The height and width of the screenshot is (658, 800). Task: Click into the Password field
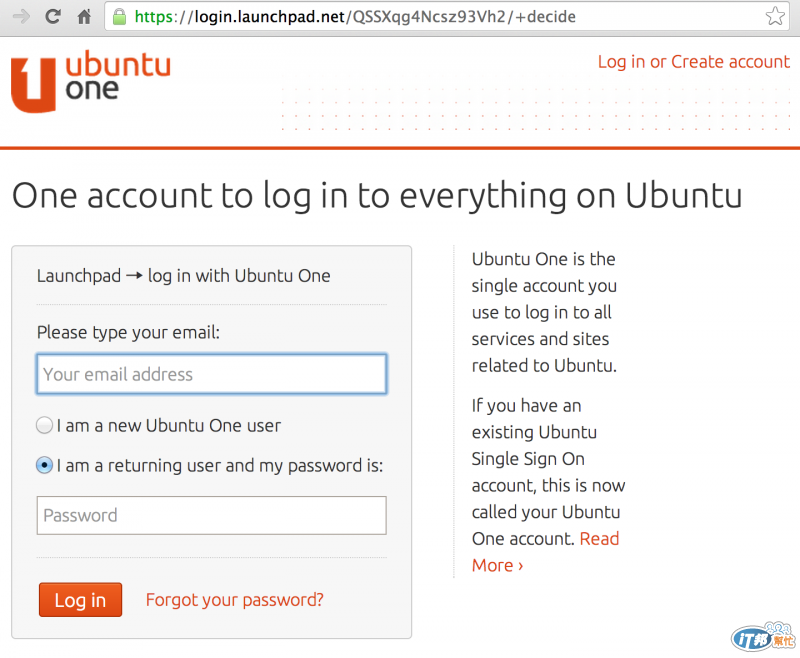(212, 515)
